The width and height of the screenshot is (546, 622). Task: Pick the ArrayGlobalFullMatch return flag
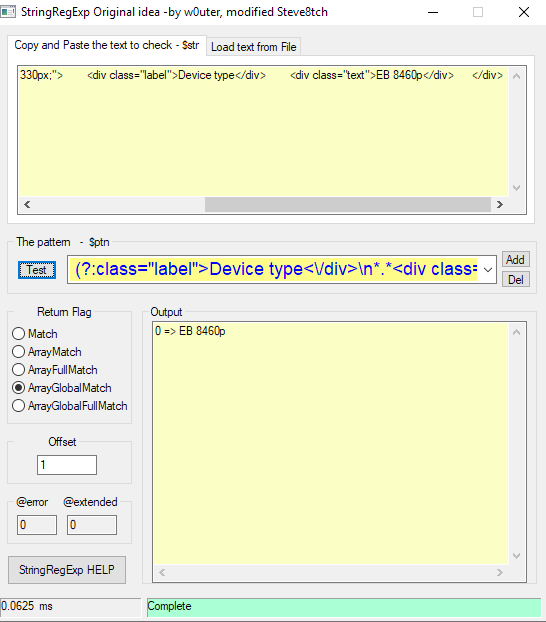click(70, 406)
